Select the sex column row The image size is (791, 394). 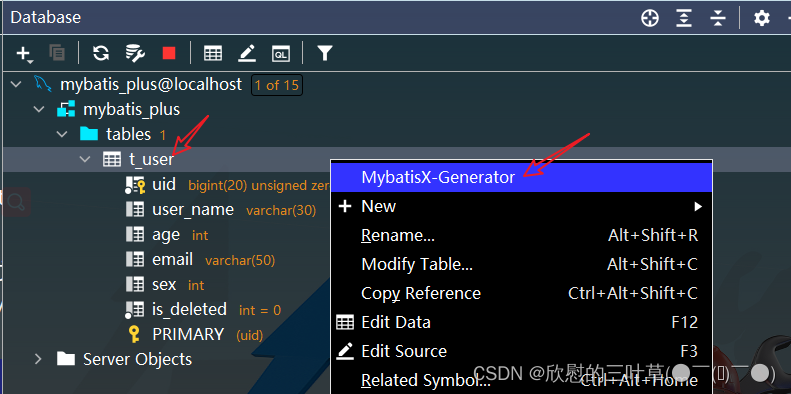click(x=166, y=285)
